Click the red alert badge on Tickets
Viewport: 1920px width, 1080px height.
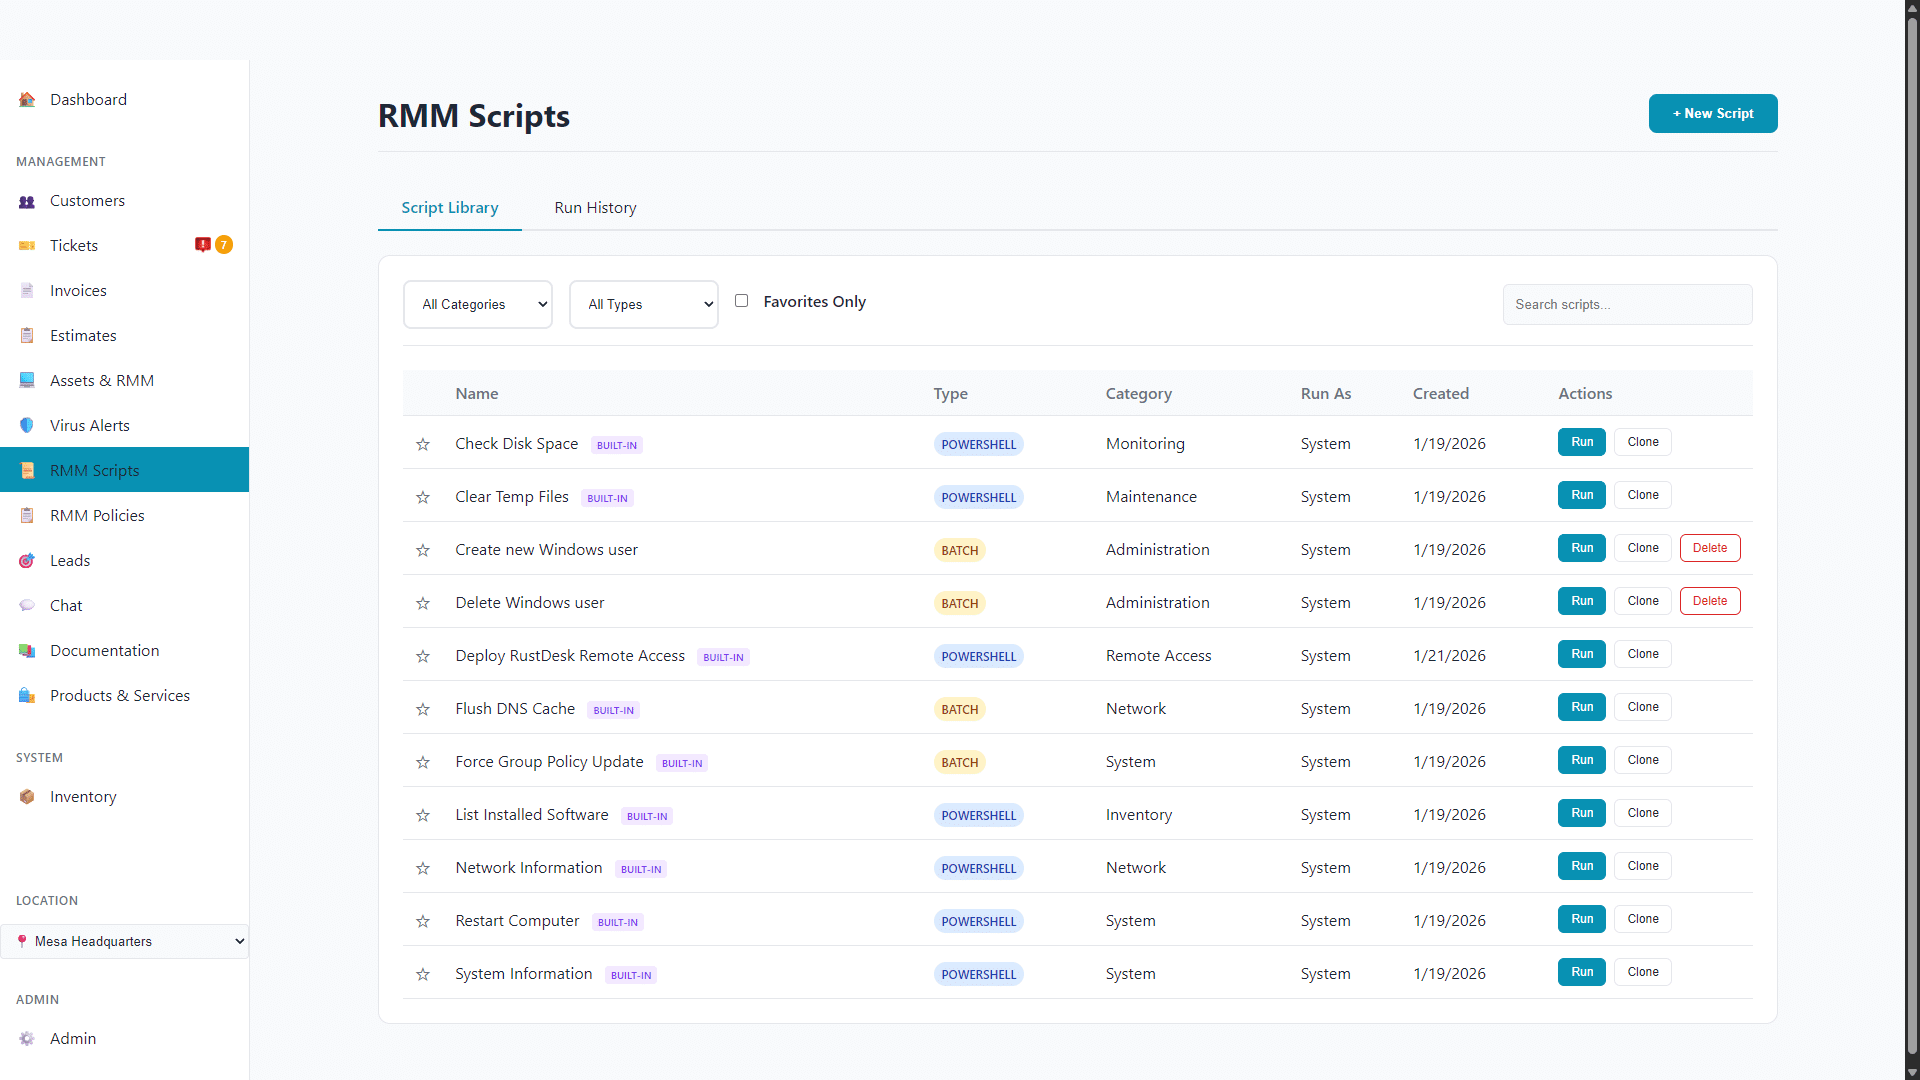pos(203,245)
